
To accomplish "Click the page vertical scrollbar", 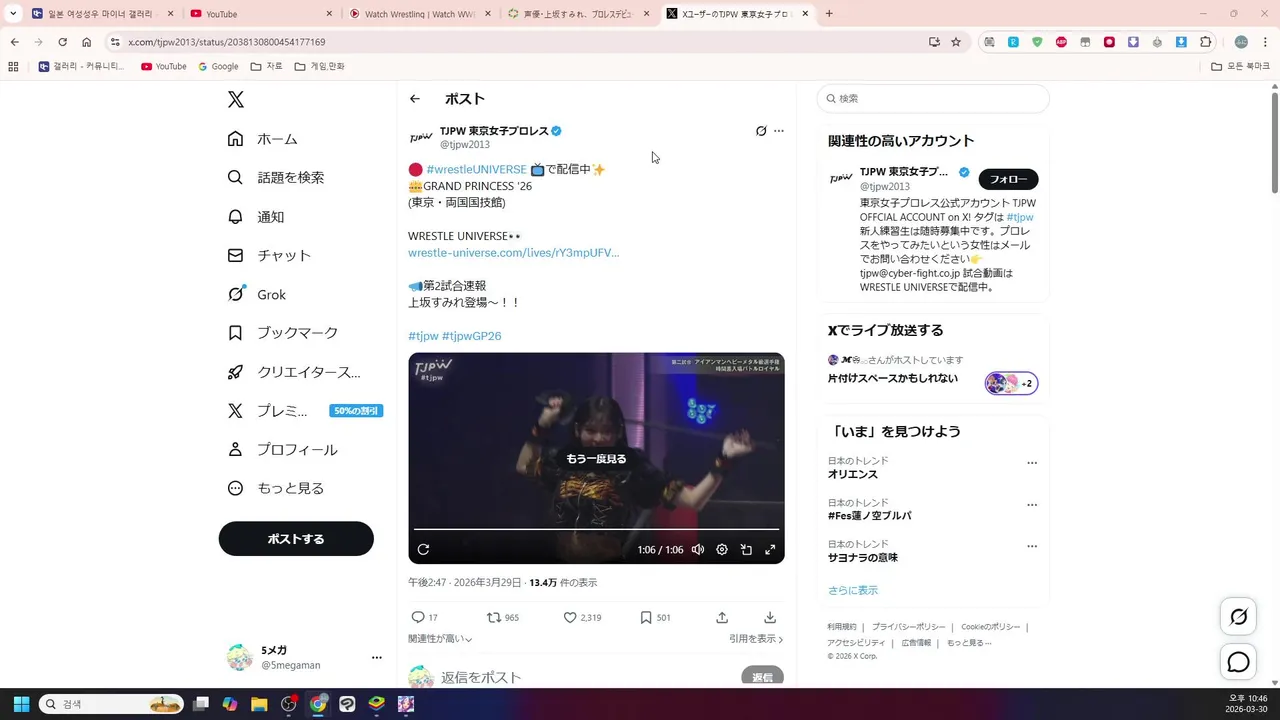I will coord(1275,142).
